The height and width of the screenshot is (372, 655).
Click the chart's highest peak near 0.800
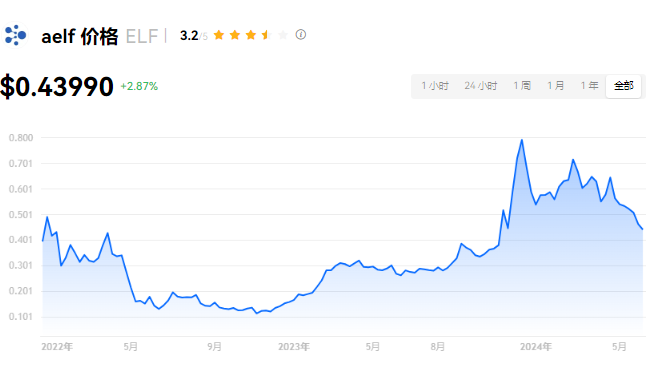click(522, 140)
